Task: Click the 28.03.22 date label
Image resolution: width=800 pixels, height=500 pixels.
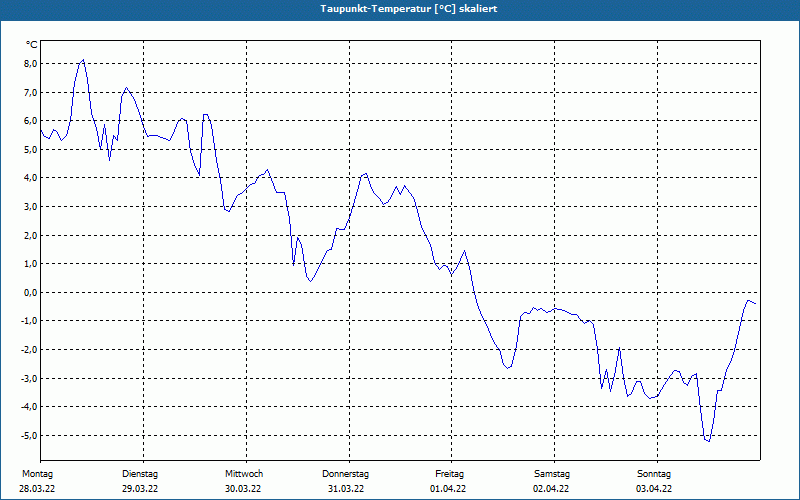Action: click(37, 489)
